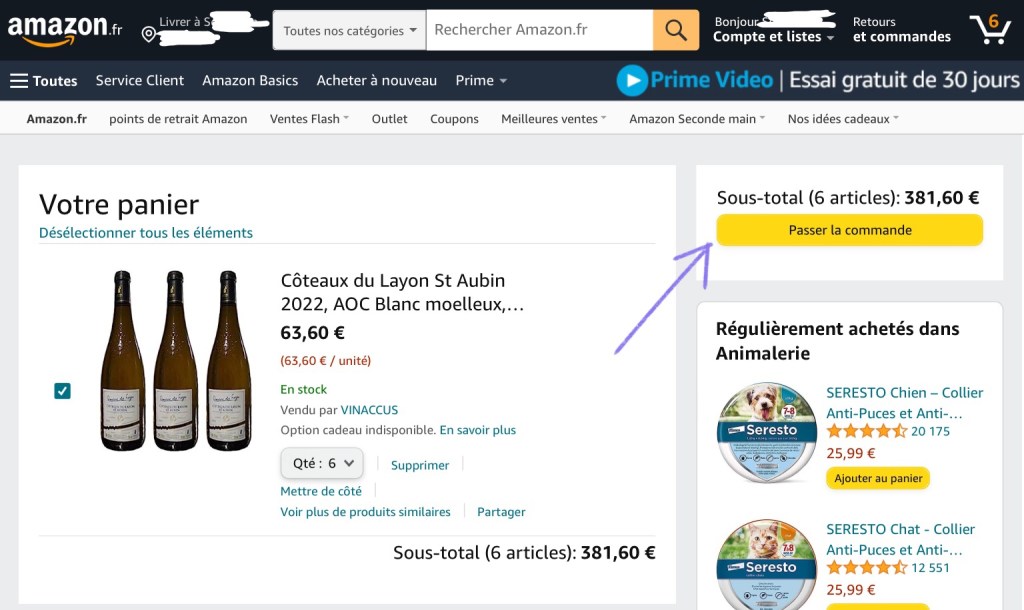Open the Toutes hamburger menu
The image size is (1024, 610).
[x=44, y=80]
